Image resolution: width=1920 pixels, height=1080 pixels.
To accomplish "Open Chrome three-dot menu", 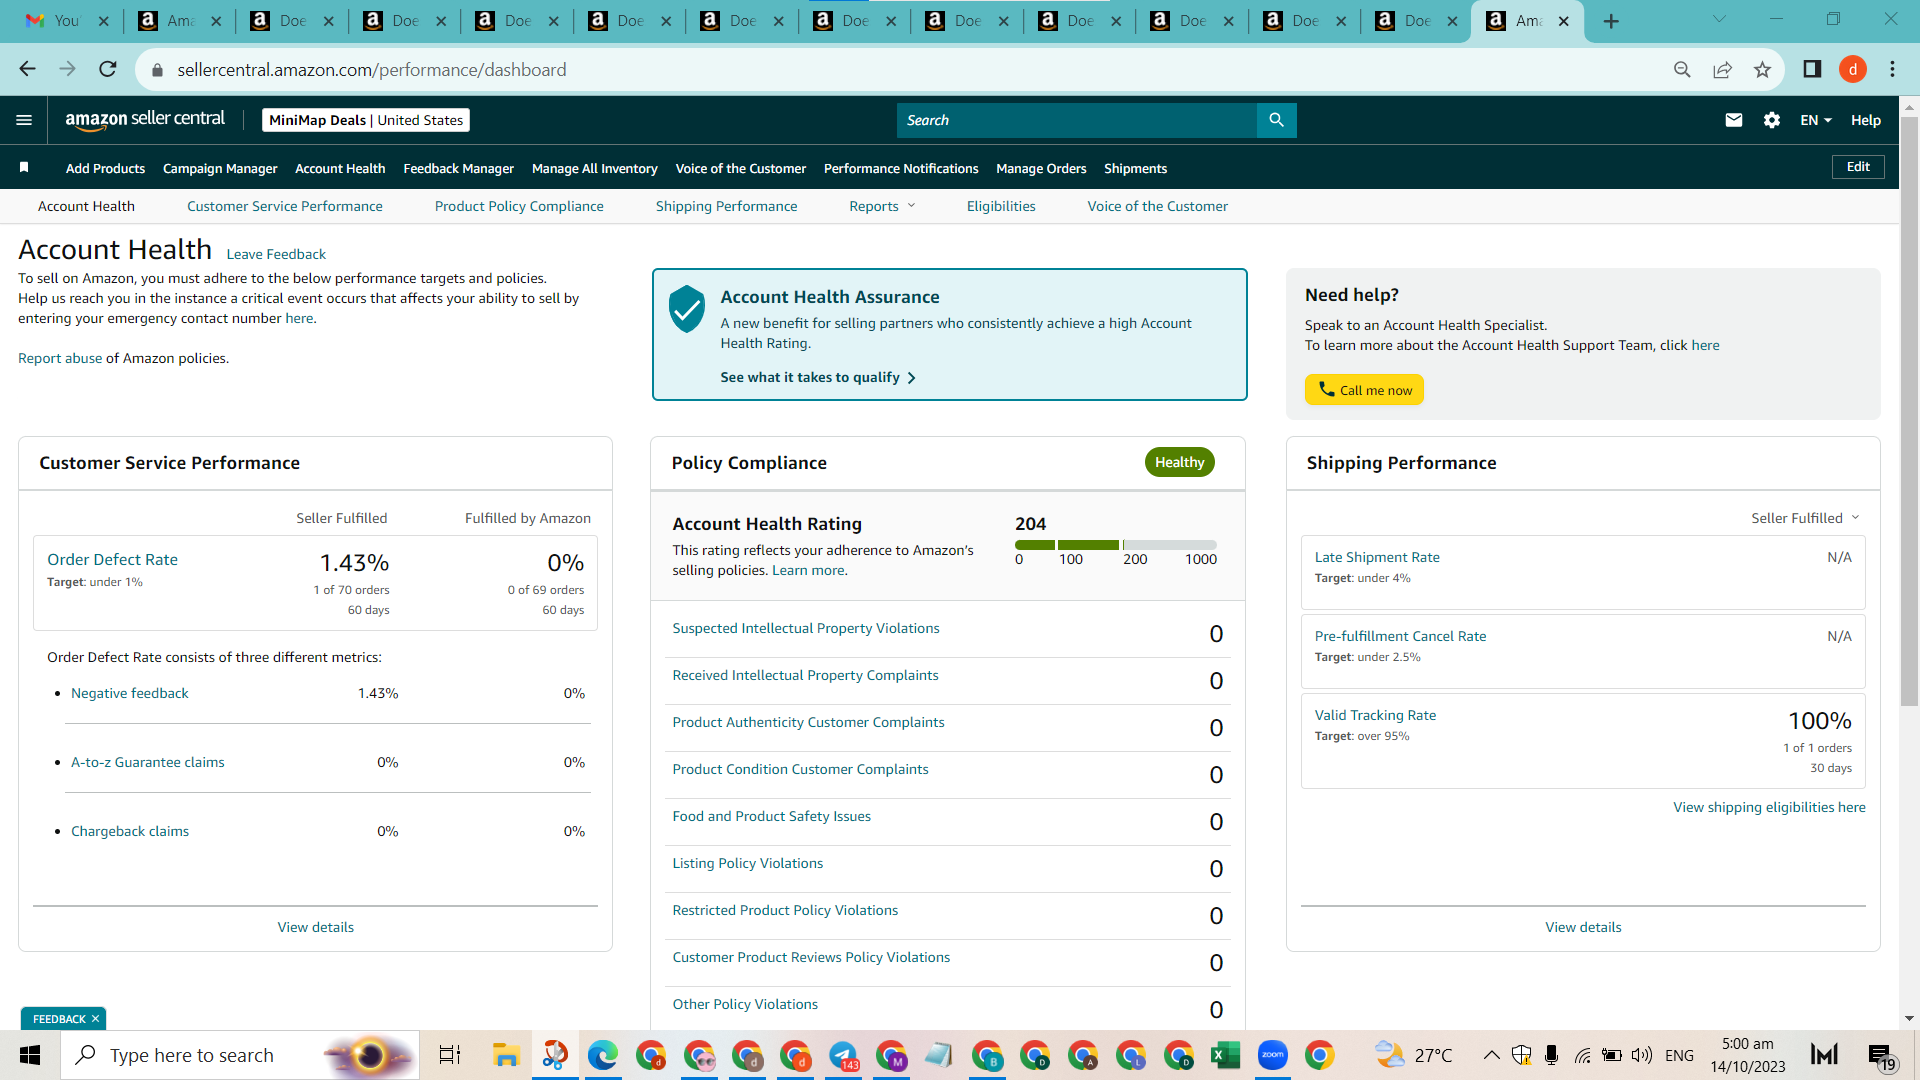I will click(x=1892, y=69).
